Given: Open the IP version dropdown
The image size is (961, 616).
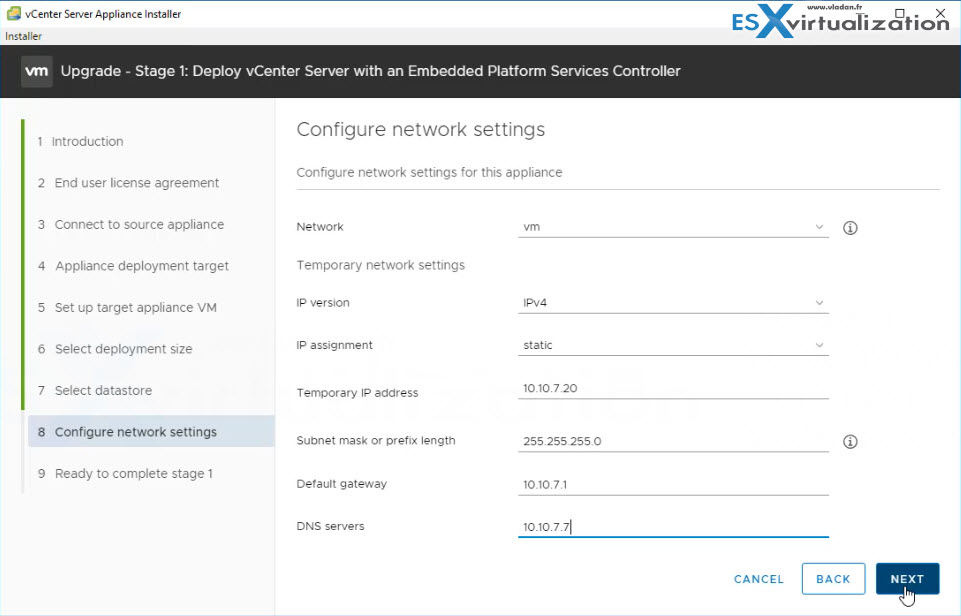Looking at the screenshot, I should (673, 303).
